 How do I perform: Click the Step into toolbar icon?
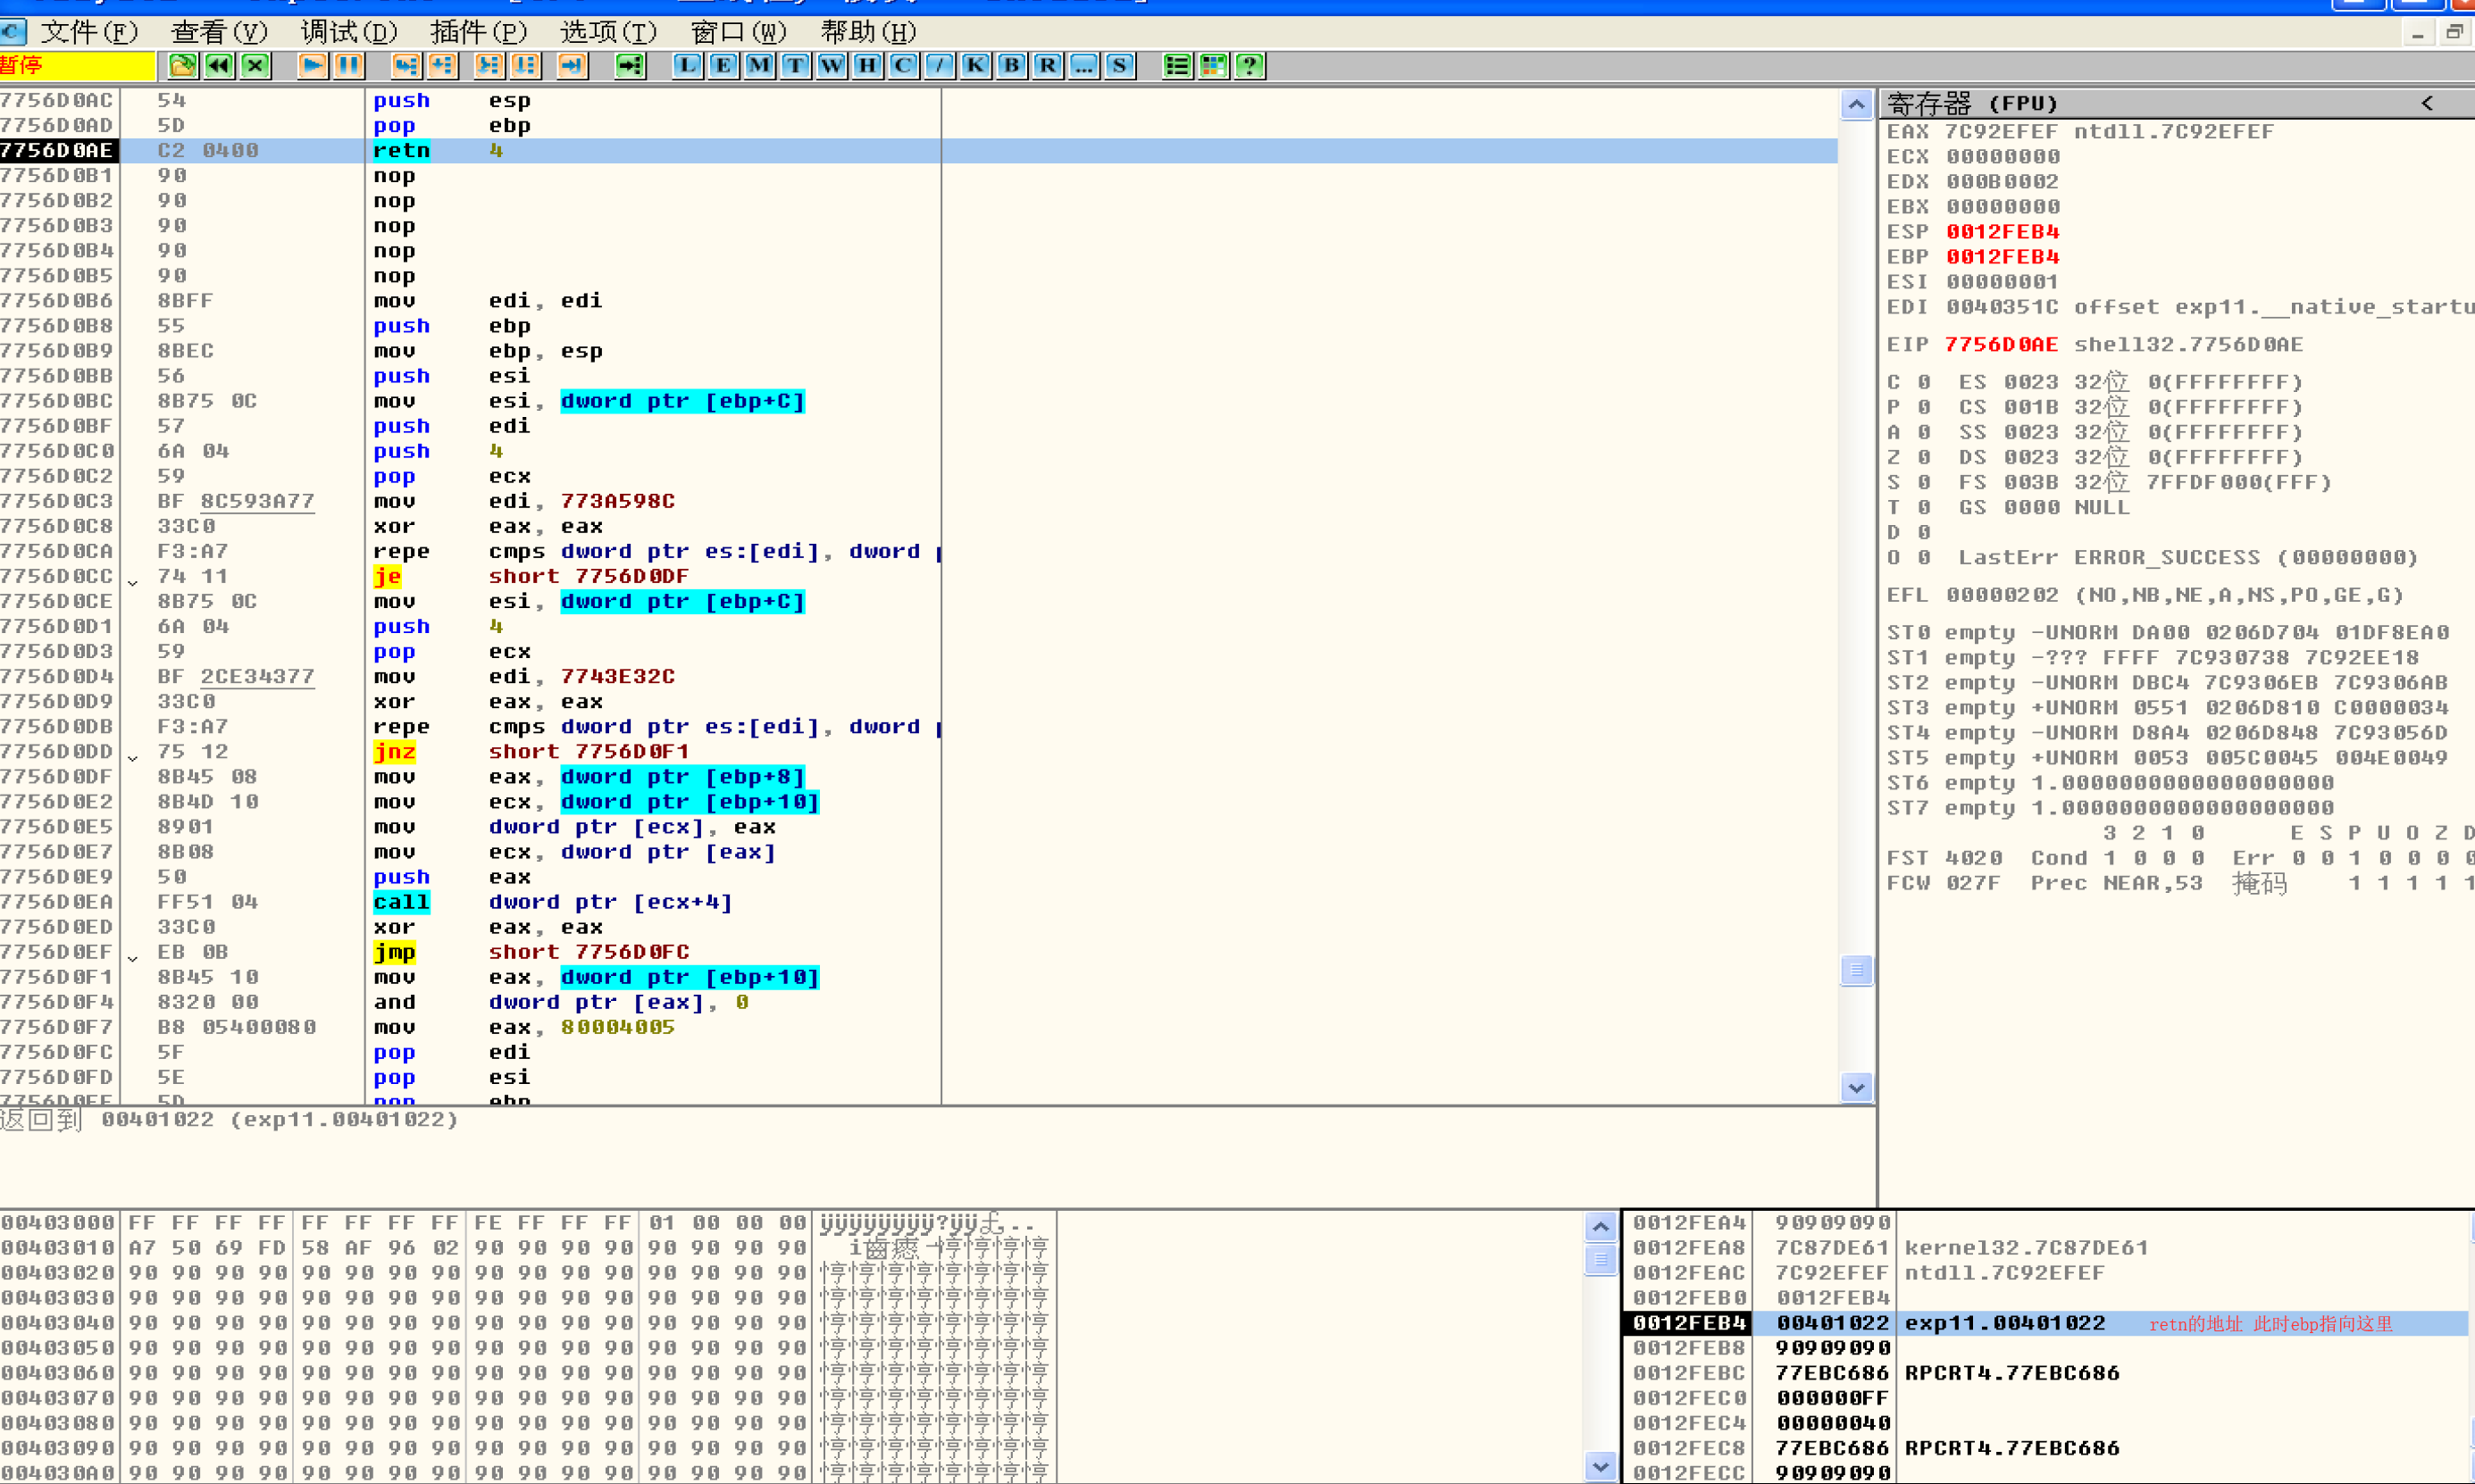406,66
